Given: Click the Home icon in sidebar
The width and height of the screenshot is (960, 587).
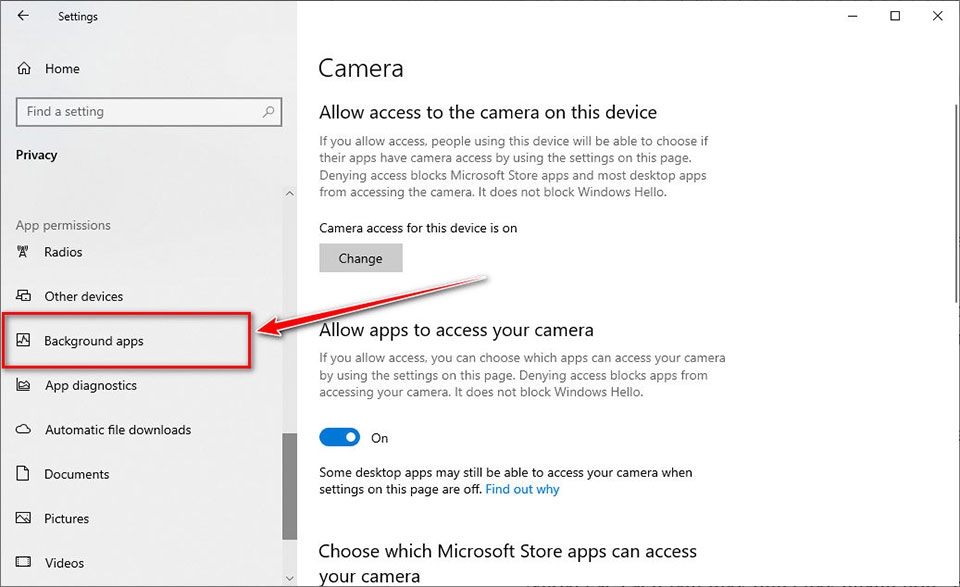Looking at the screenshot, I should coord(25,69).
